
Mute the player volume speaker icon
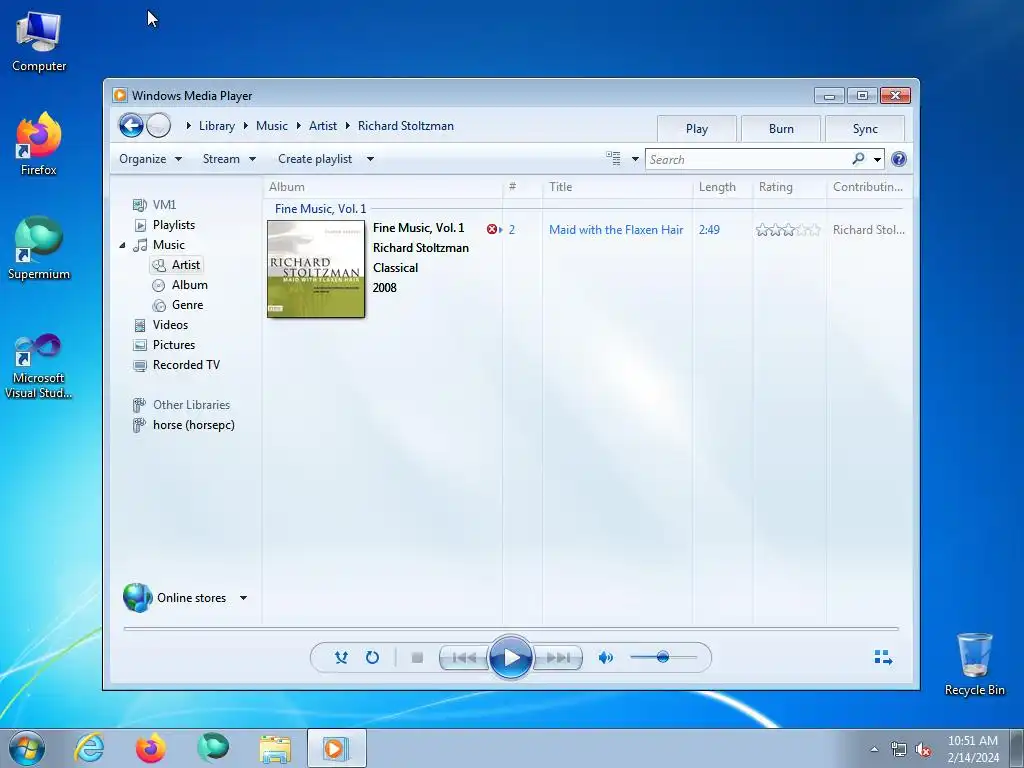(x=605, y=658)
